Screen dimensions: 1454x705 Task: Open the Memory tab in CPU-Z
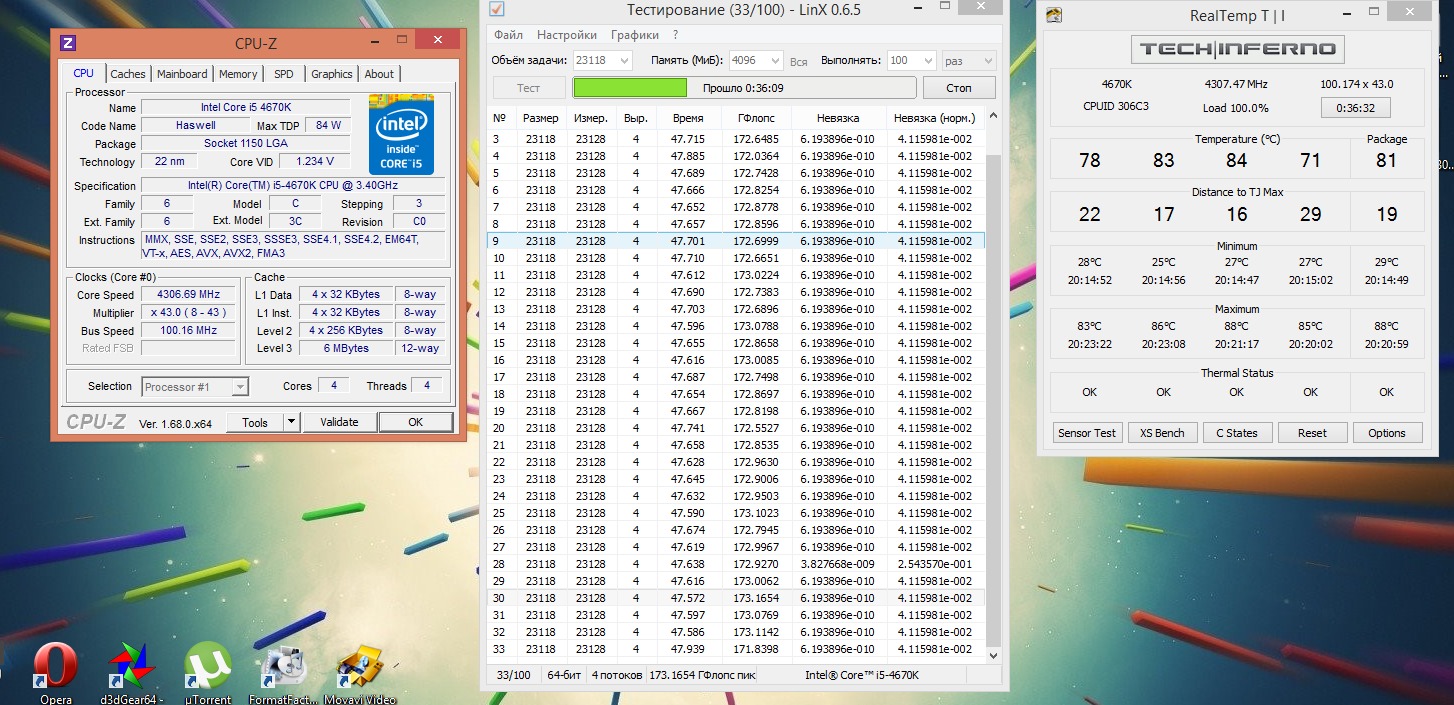click(x=238, y=74)
